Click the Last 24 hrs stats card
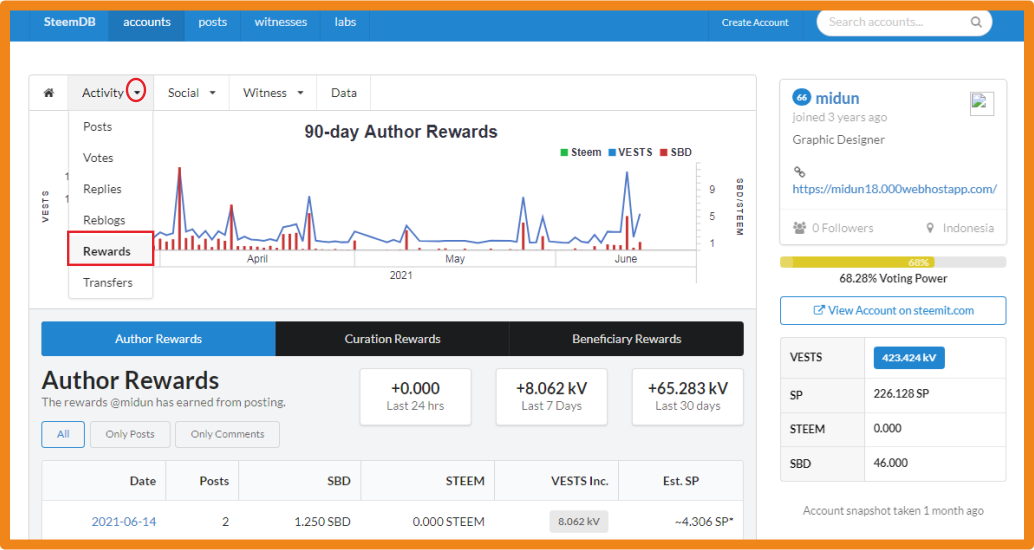Screen dimensions: 1034x550 pyautogui.click(x=415, y=397)
